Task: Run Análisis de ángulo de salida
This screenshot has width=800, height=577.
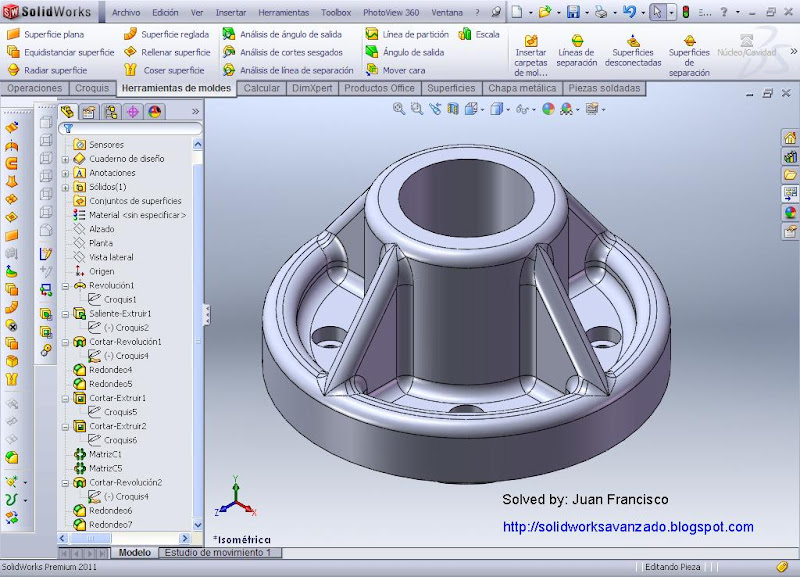Action: click(283, 34)
